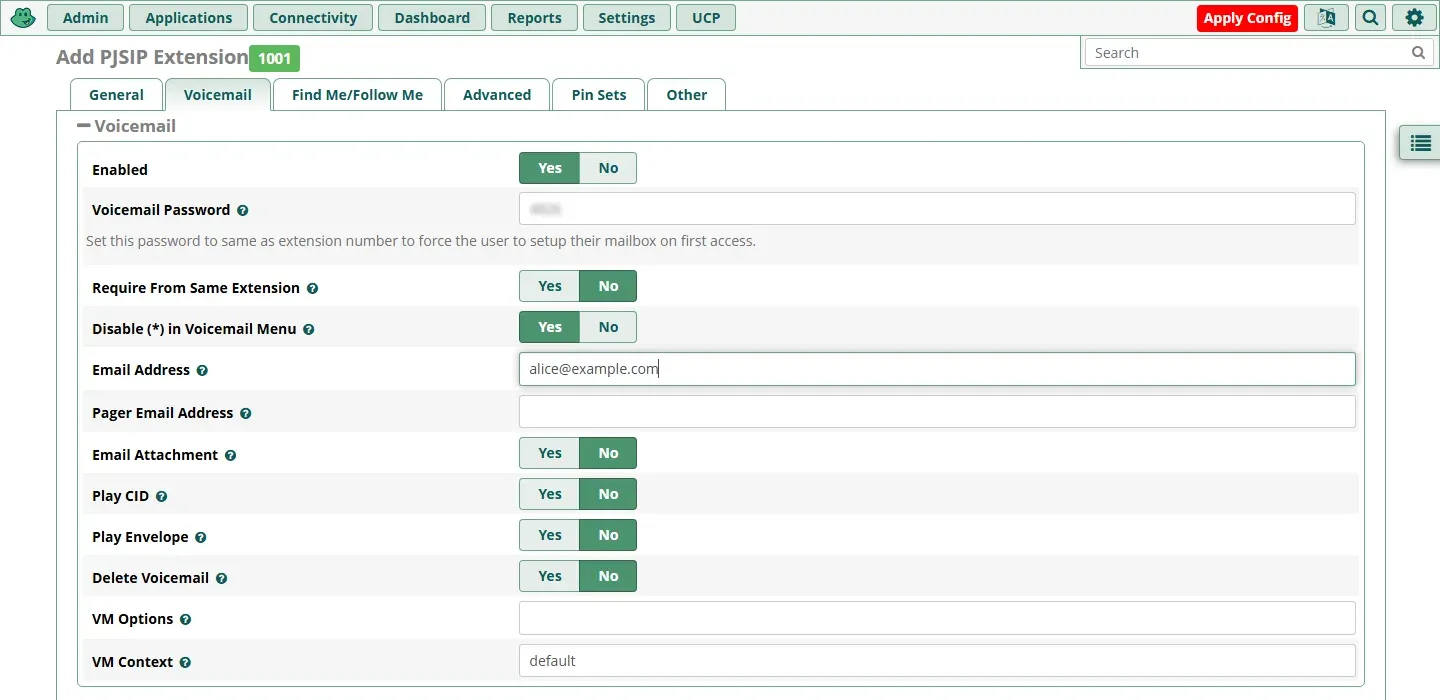Show help for Play Envelope
Screen dimensions: 1440x700
tap(201, 537)
